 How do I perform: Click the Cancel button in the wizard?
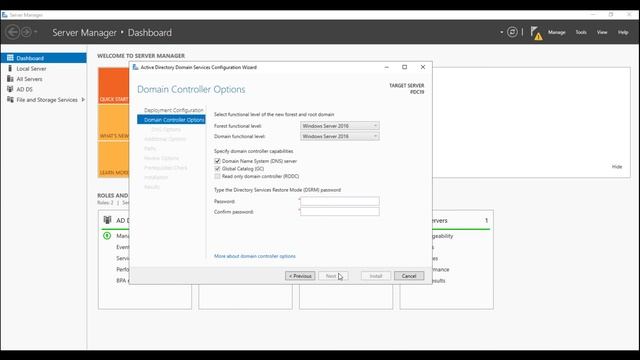click(x=409, y=276)
